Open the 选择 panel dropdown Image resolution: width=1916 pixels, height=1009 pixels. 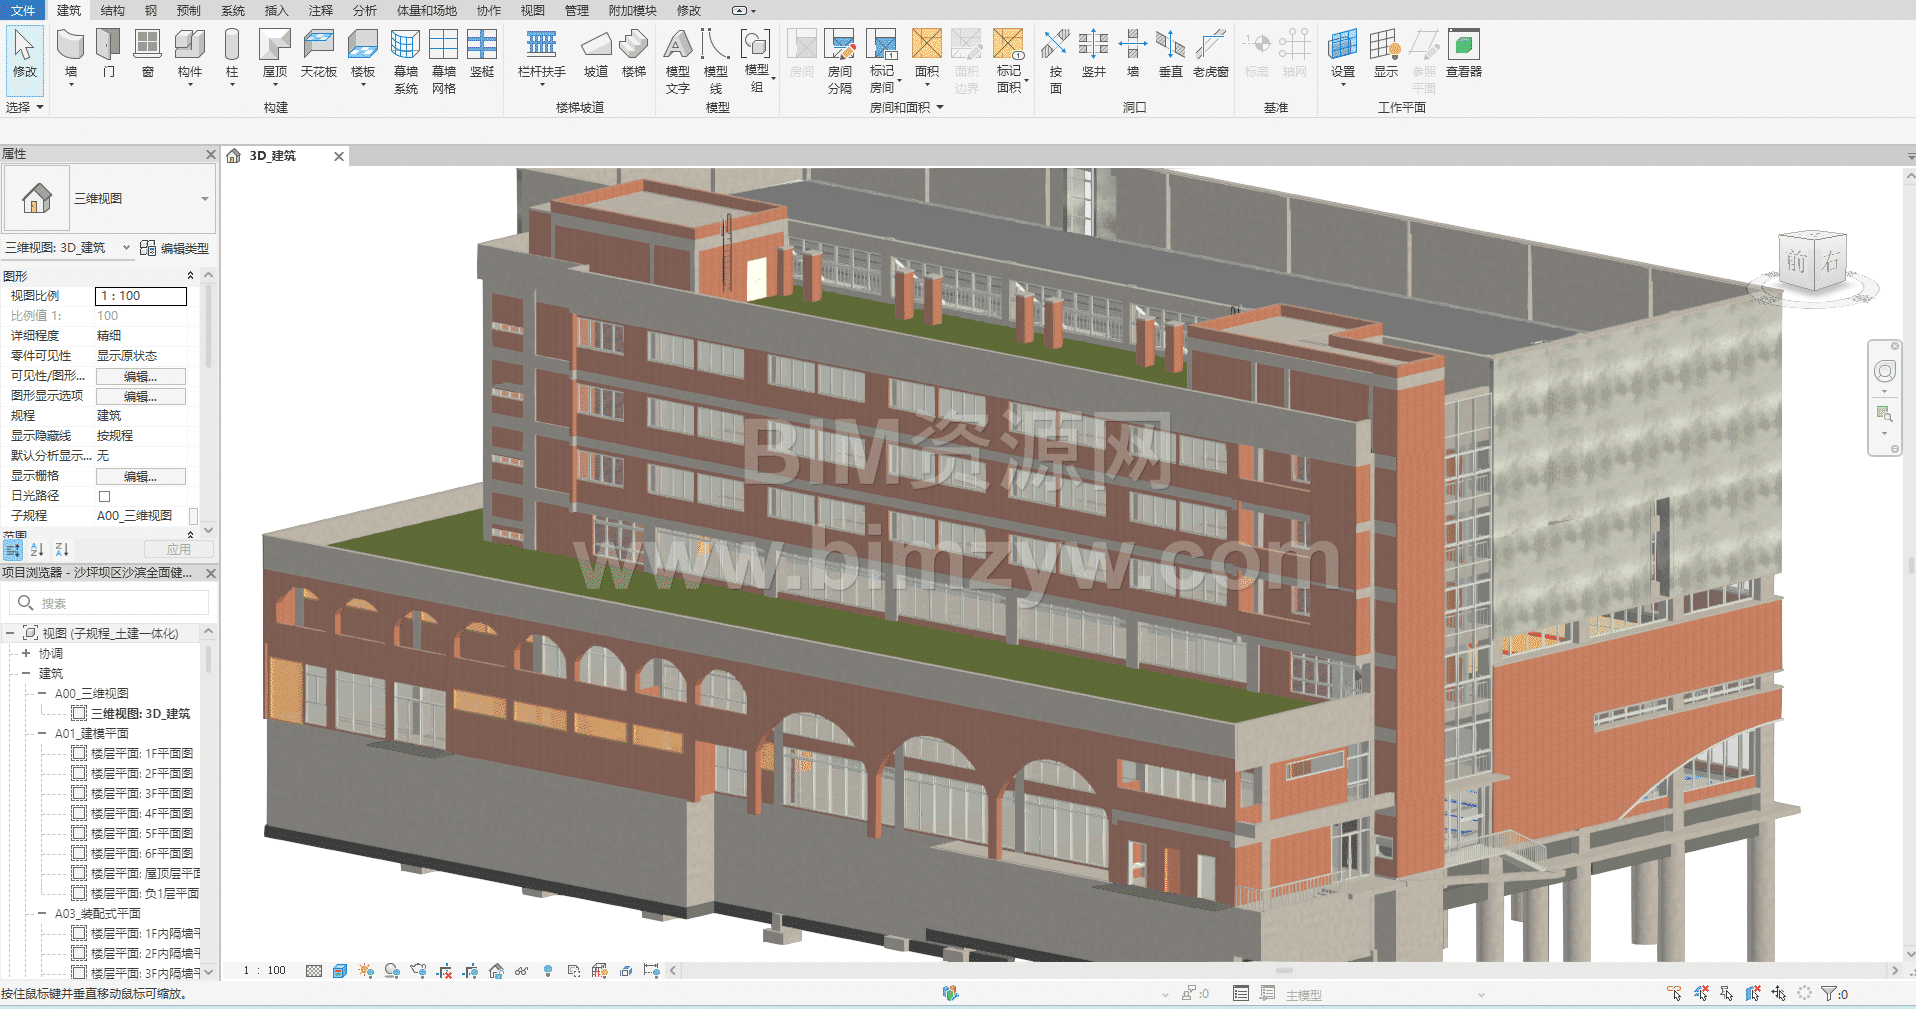pyautogui.click(x=26, y=107)
